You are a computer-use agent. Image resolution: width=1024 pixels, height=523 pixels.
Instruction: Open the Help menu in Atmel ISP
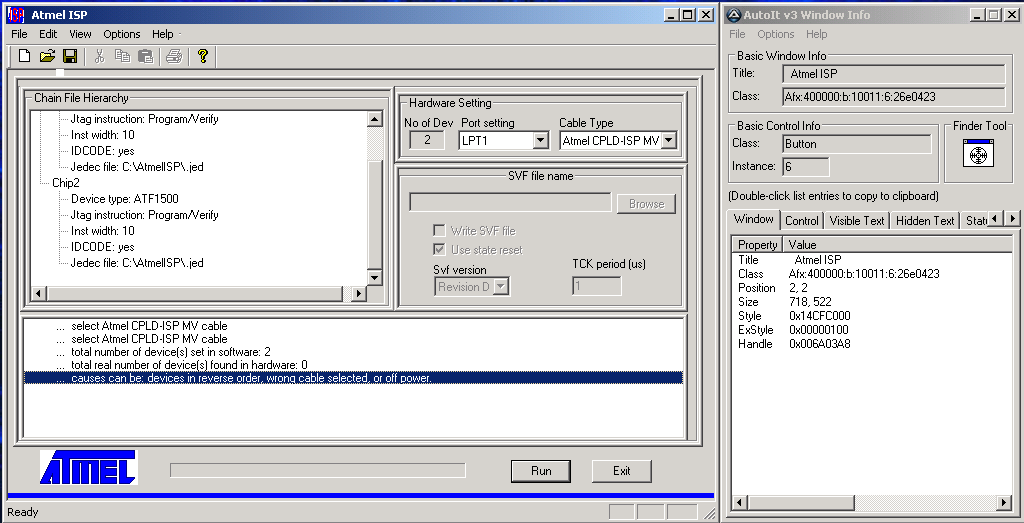click(163, 34)
